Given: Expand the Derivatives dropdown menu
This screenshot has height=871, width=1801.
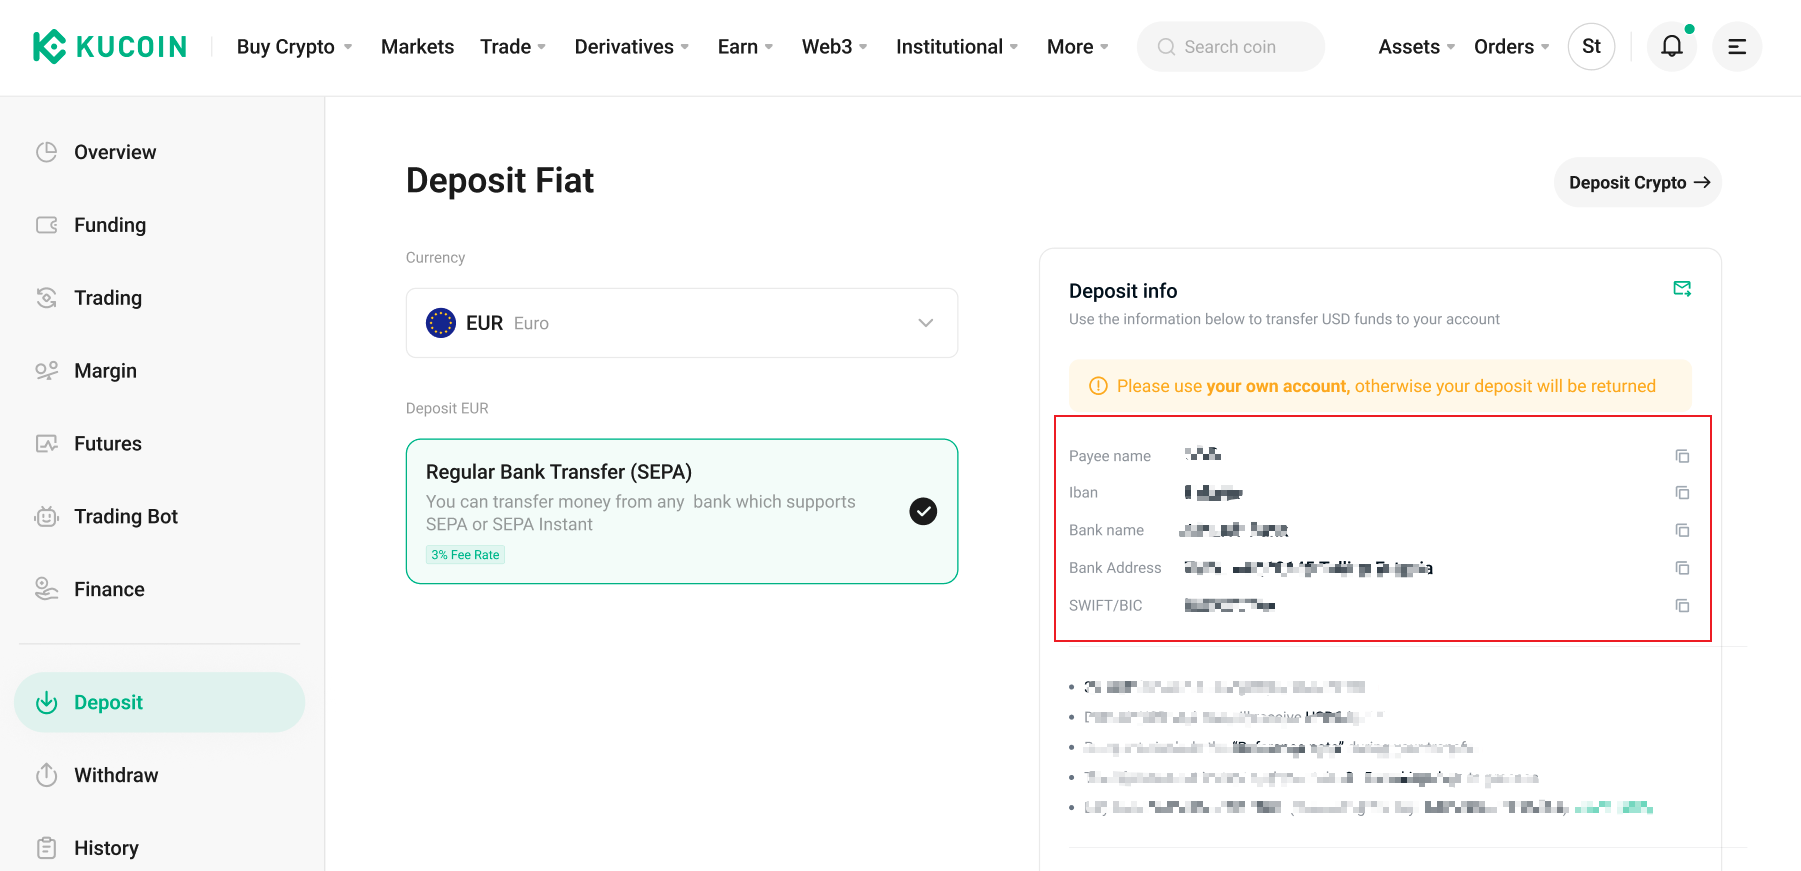Looking at the screenshot, I should 631,47.
